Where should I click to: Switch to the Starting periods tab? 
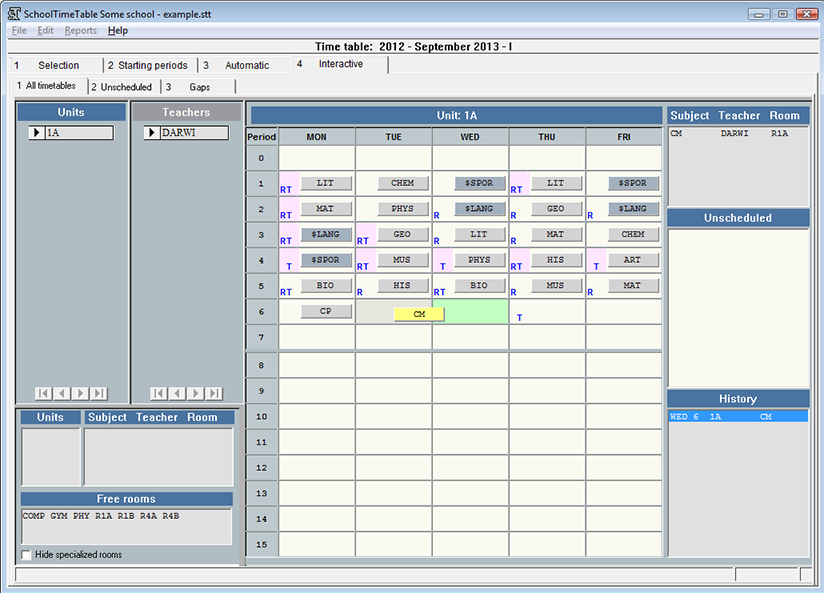[150, 65]
